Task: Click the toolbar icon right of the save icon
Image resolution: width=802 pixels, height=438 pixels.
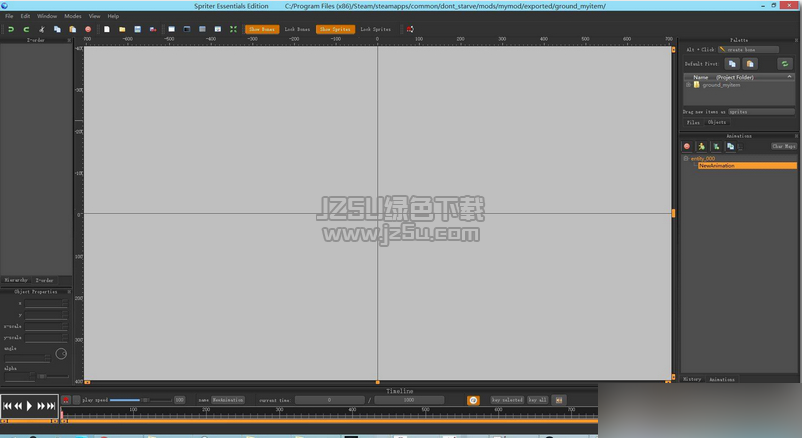Action: [x=152, y=29]
